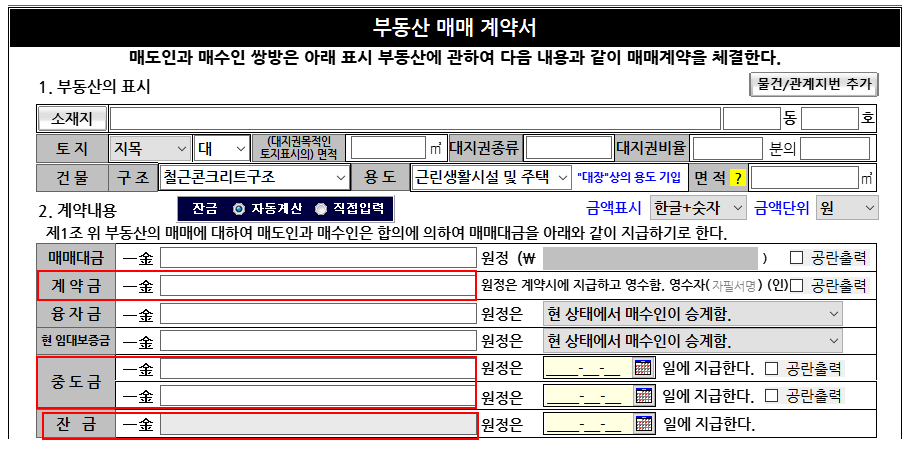Open calendar picker for 잔금 payment date
The image size is (906, 455).
[643, 424]
